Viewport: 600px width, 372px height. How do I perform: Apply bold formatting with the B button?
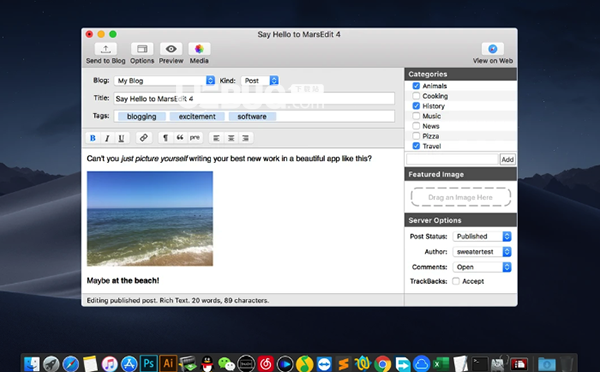(93, 138)
